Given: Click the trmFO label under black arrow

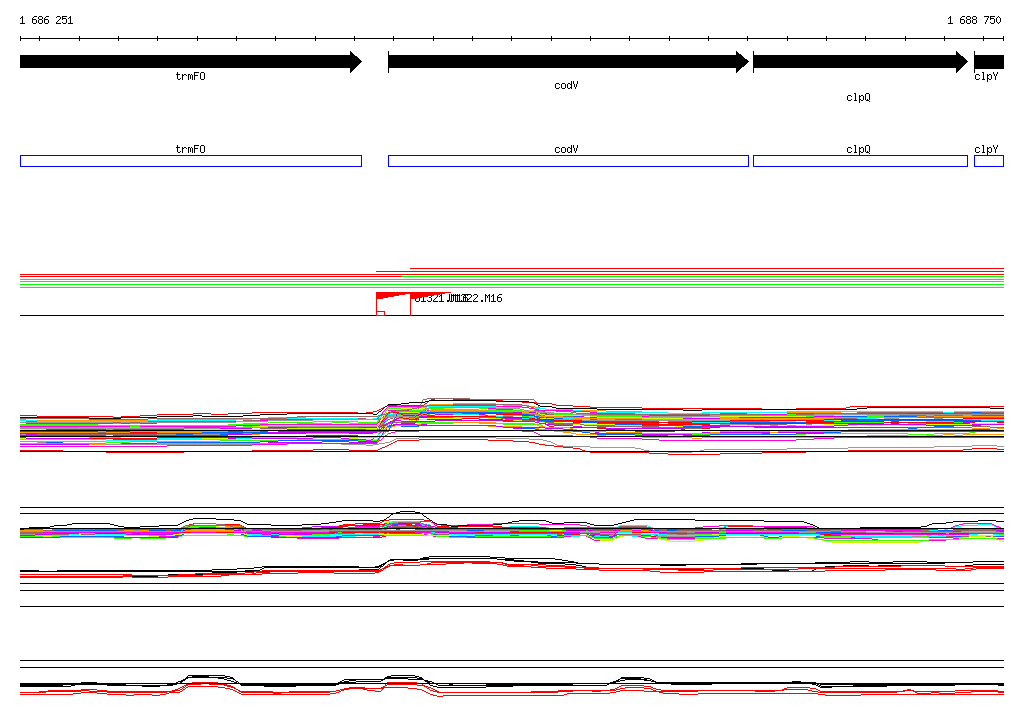Looking at the screenshot, I should pyautogui.click(x=190, y=76).
